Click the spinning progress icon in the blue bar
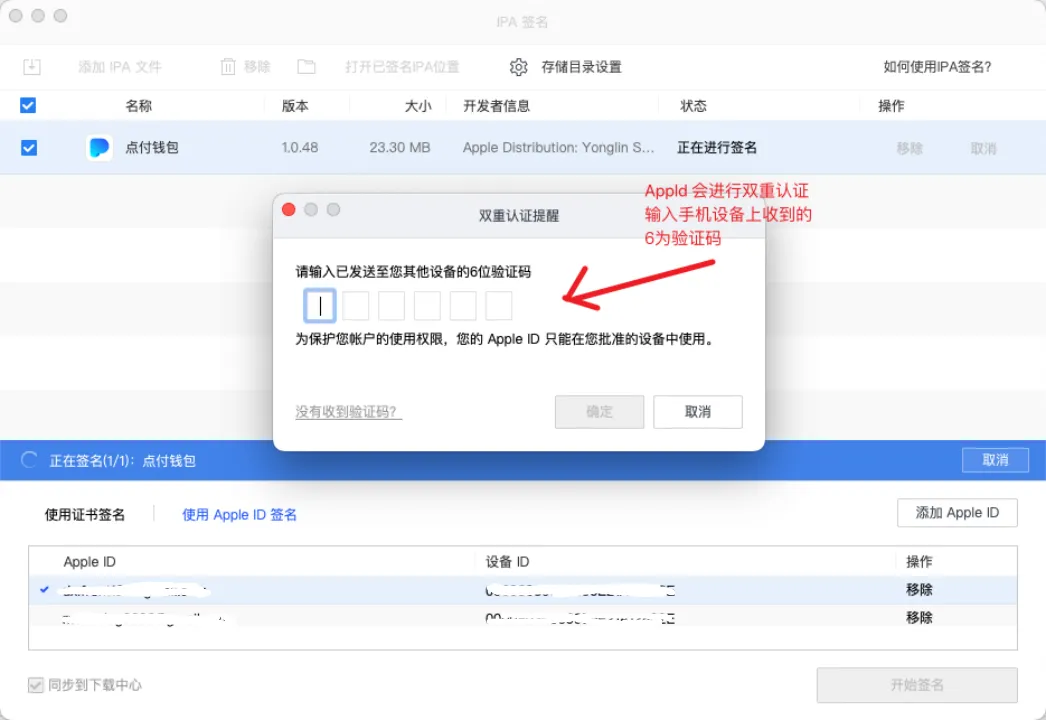 30,460
